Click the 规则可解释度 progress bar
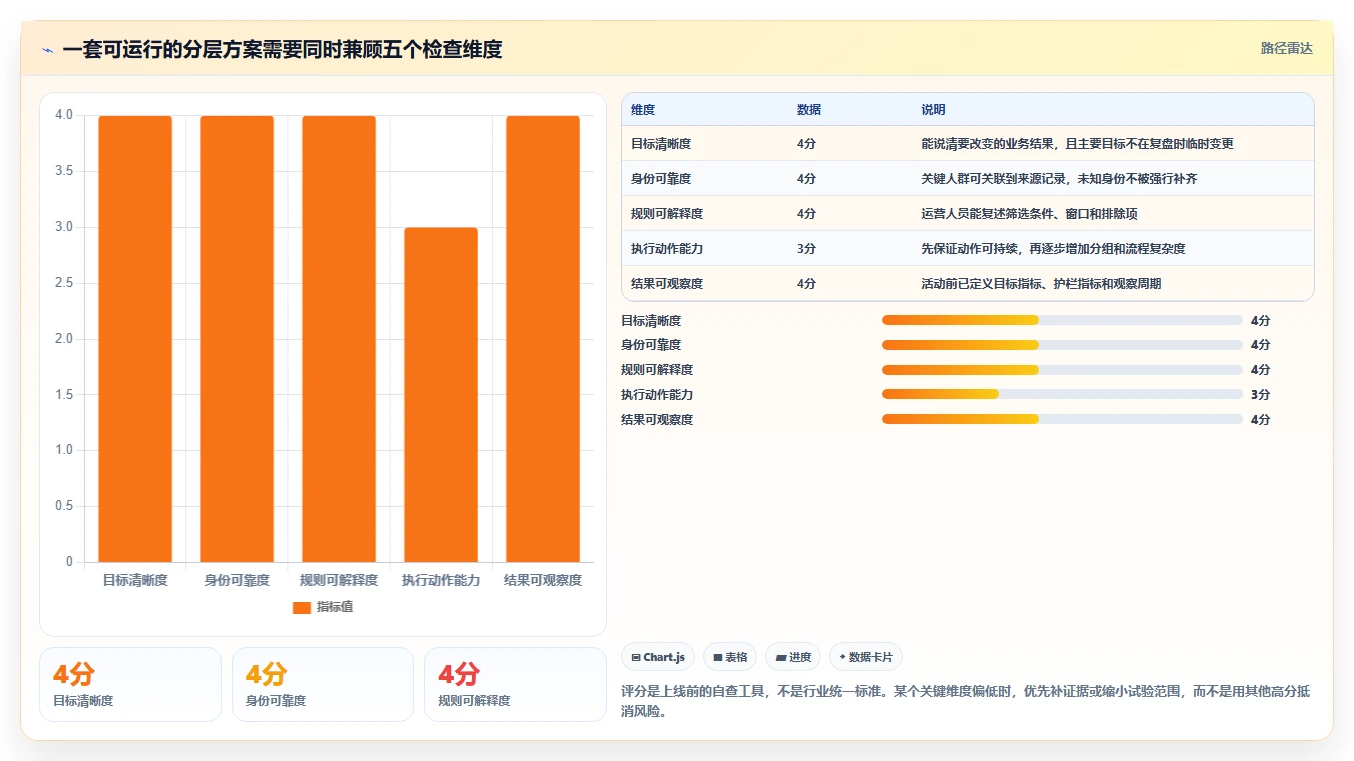The image size is (1354, 761). coord(1062,370)
